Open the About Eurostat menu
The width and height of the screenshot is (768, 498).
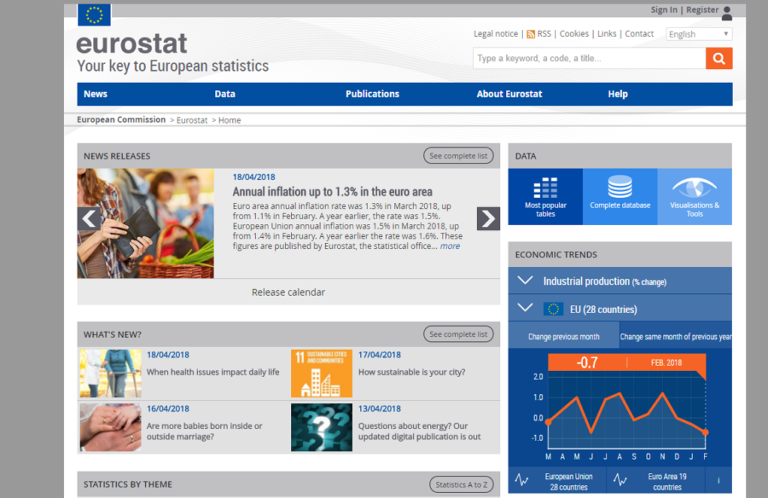pyautogui.click(x=509, y=94)
